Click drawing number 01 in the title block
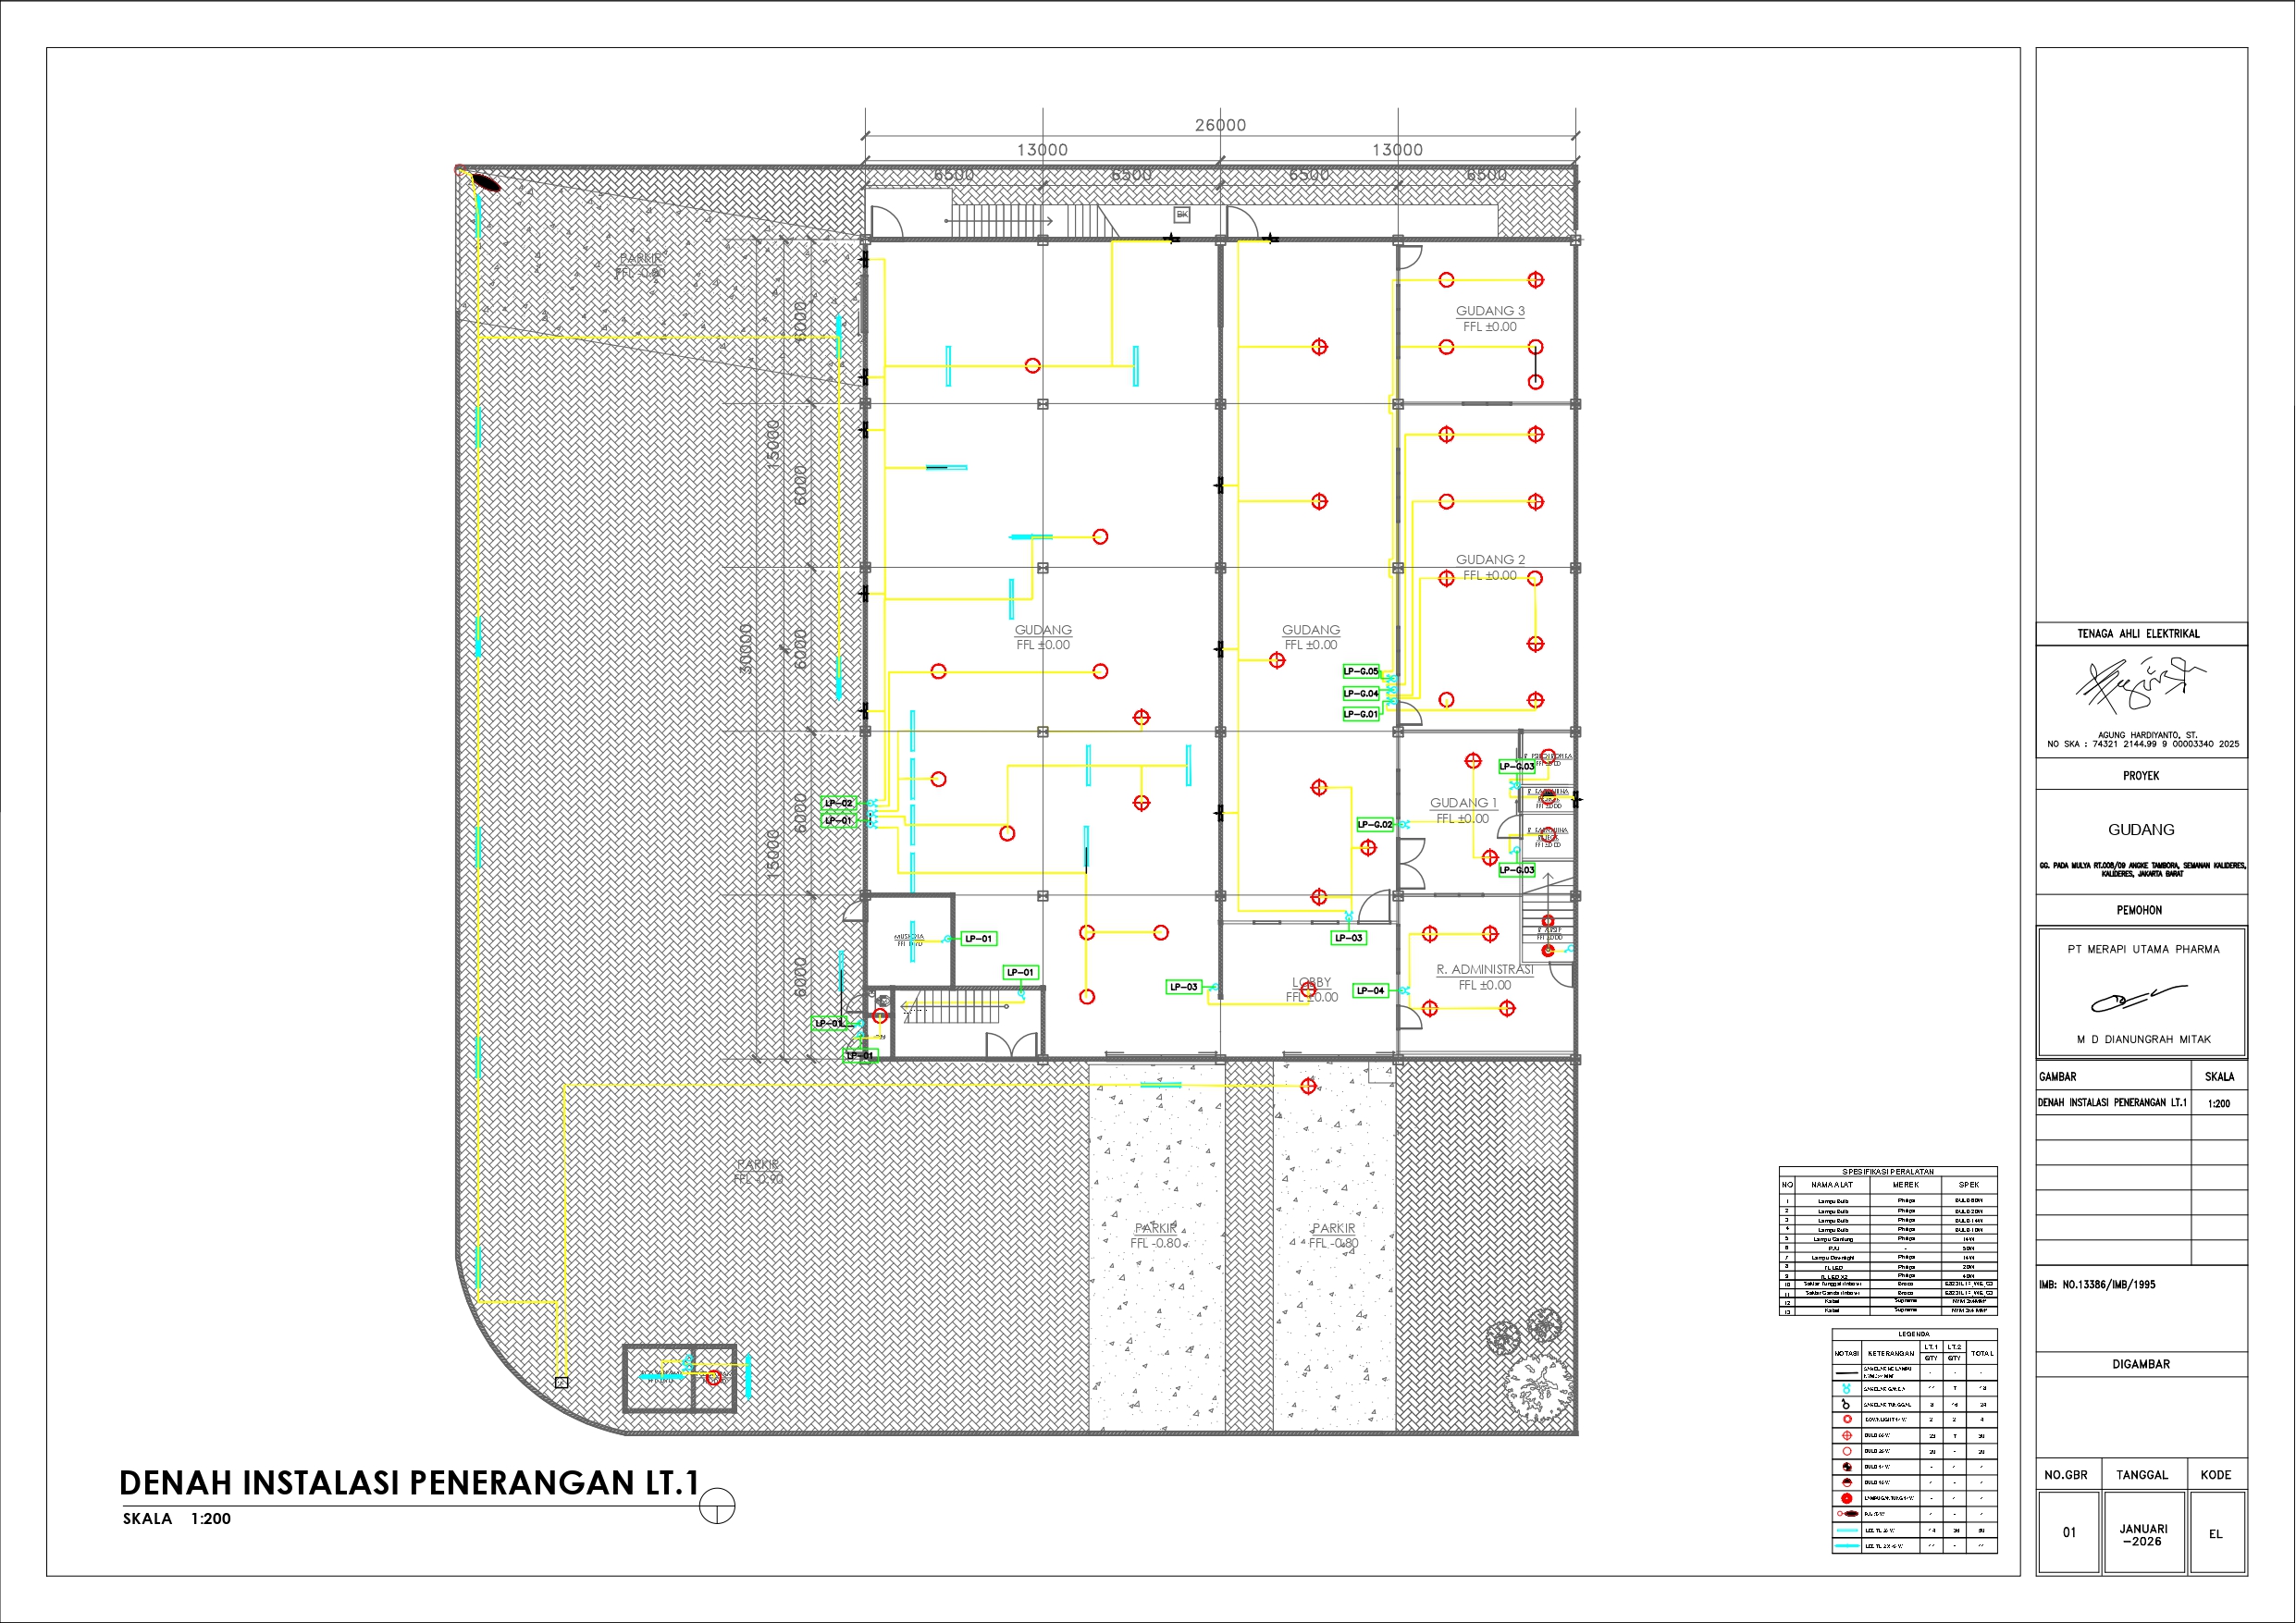Screen dimensions: 2296x1623 [2069, 1533]
